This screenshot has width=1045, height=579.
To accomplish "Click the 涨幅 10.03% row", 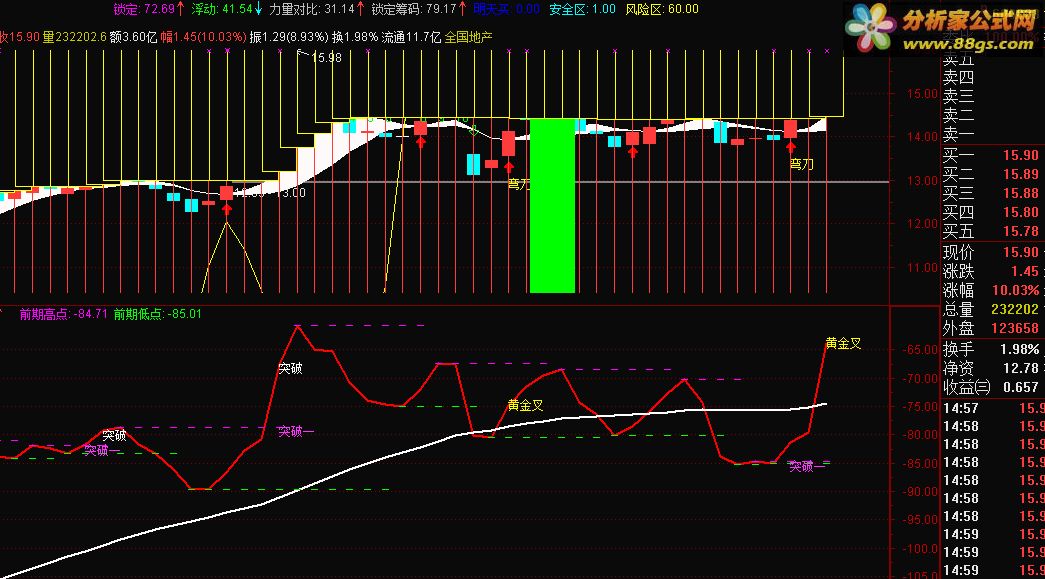I will [992, 290].
